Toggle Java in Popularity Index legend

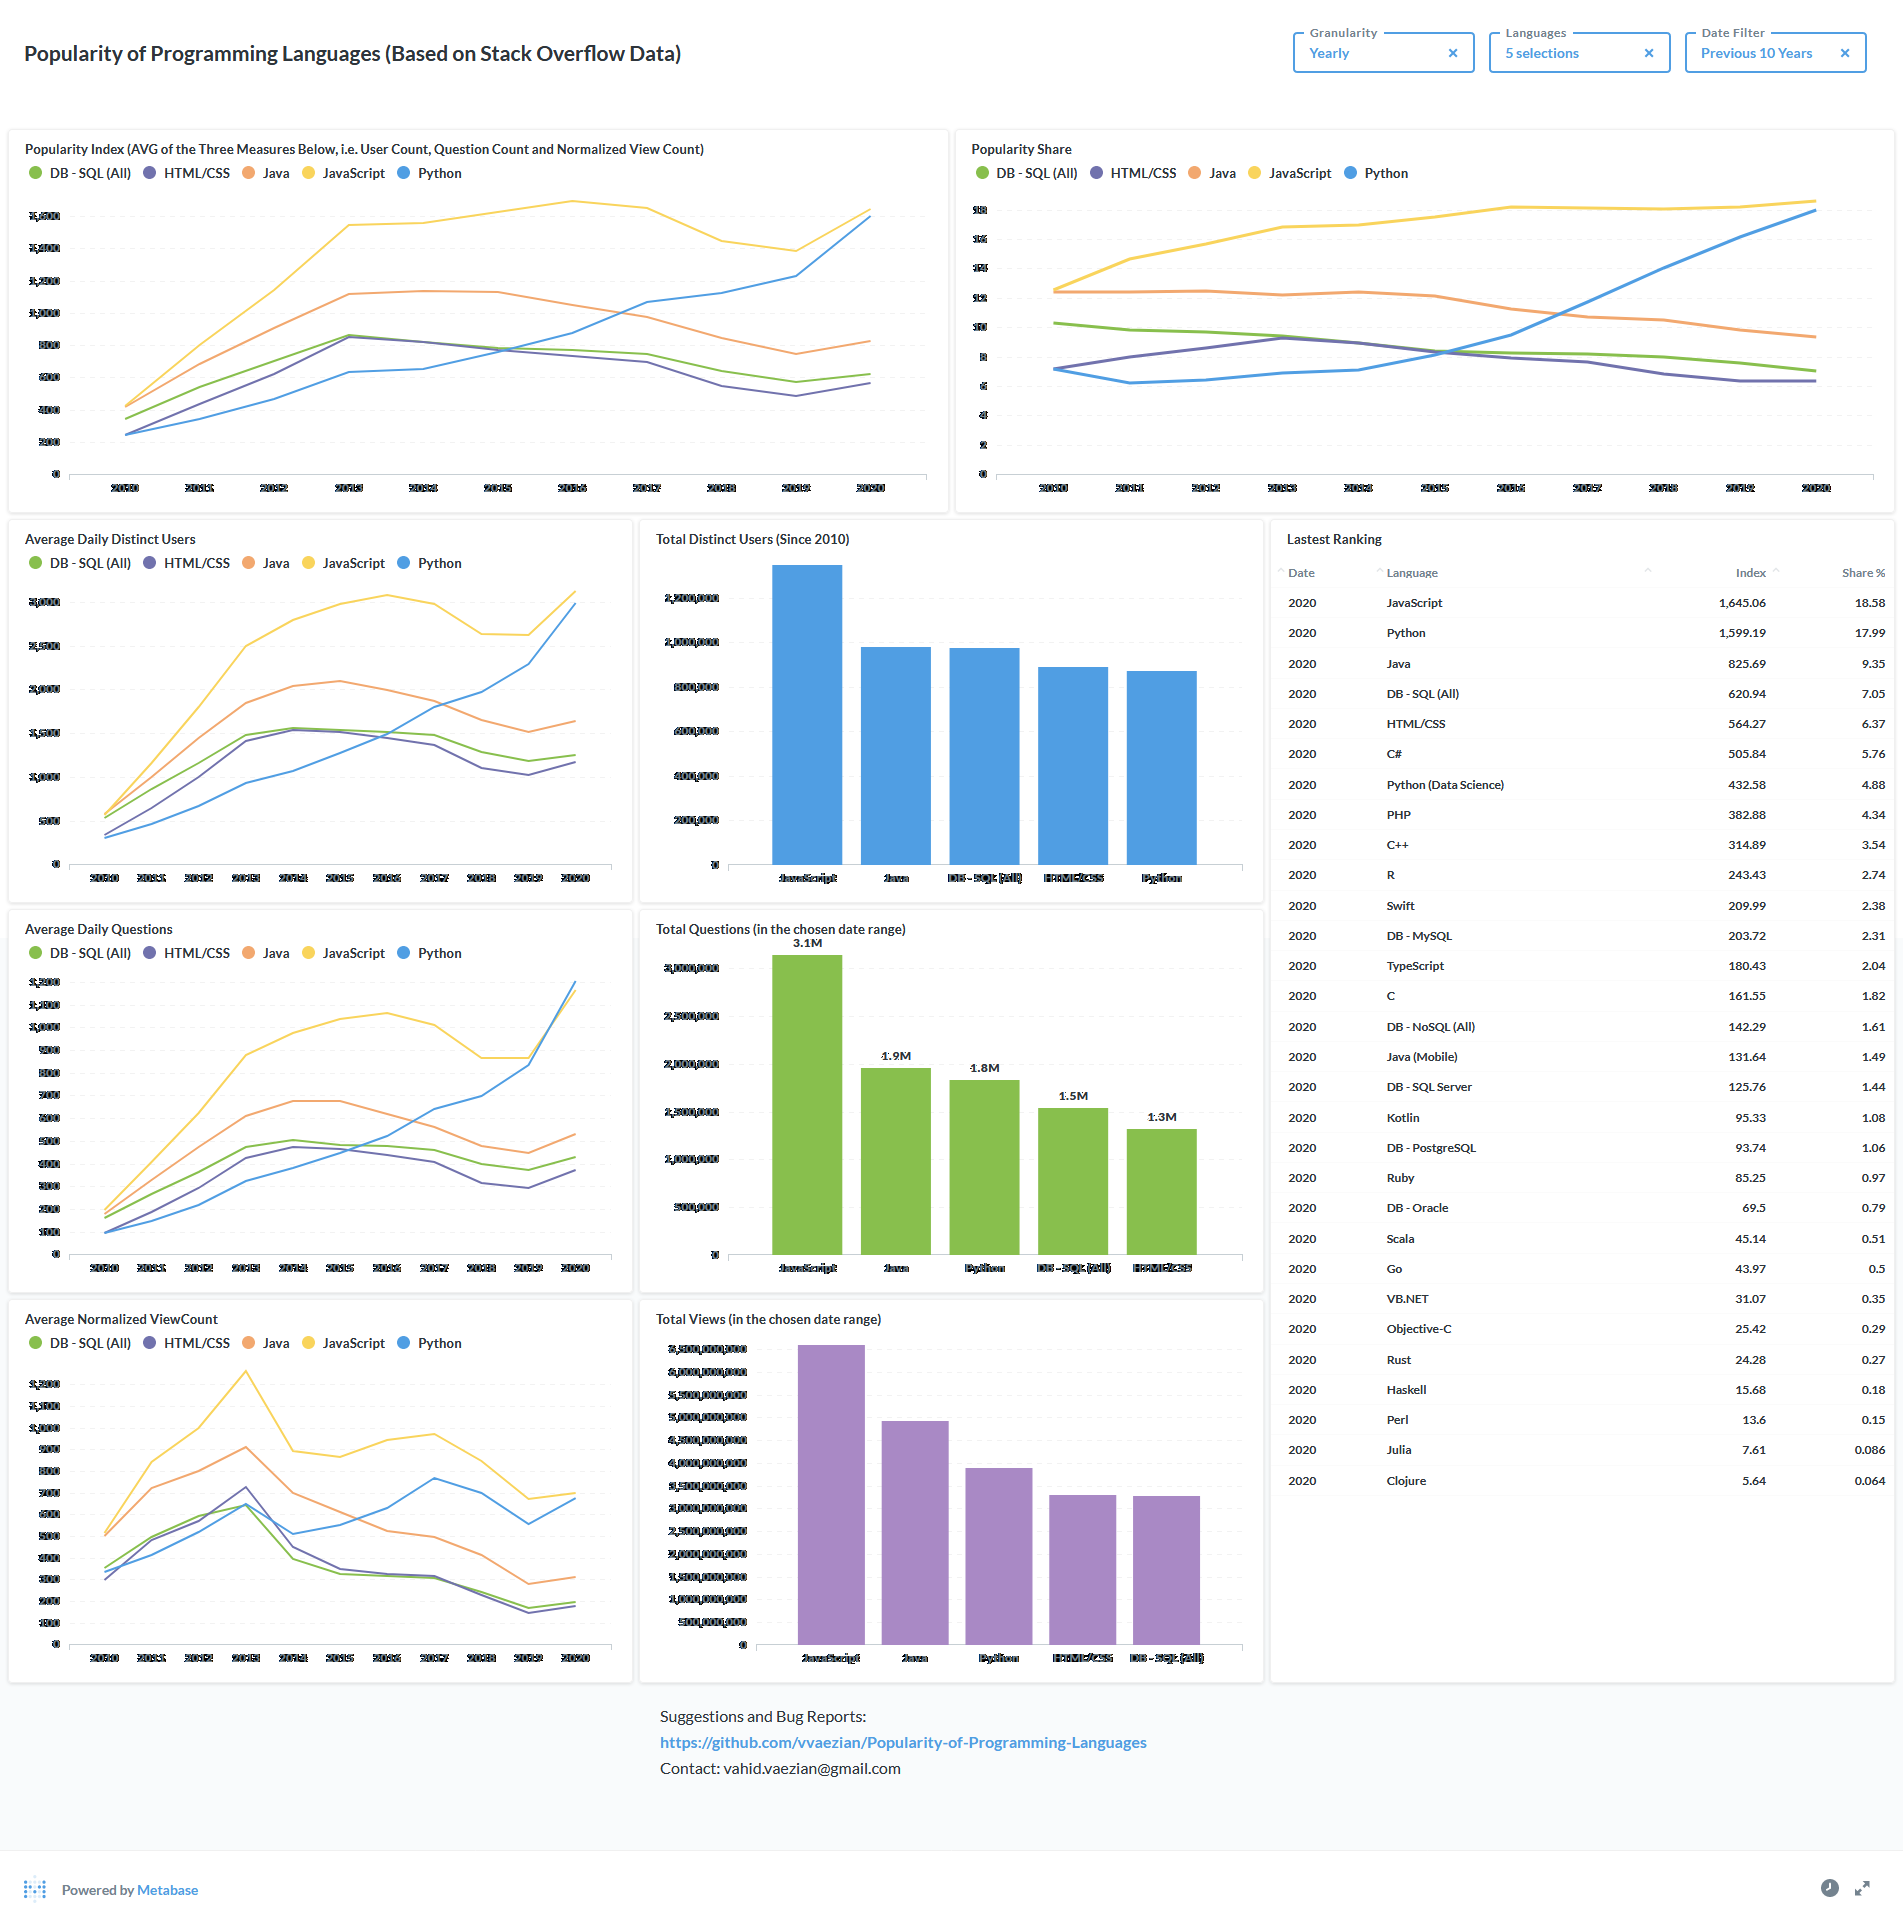[265, 173]
